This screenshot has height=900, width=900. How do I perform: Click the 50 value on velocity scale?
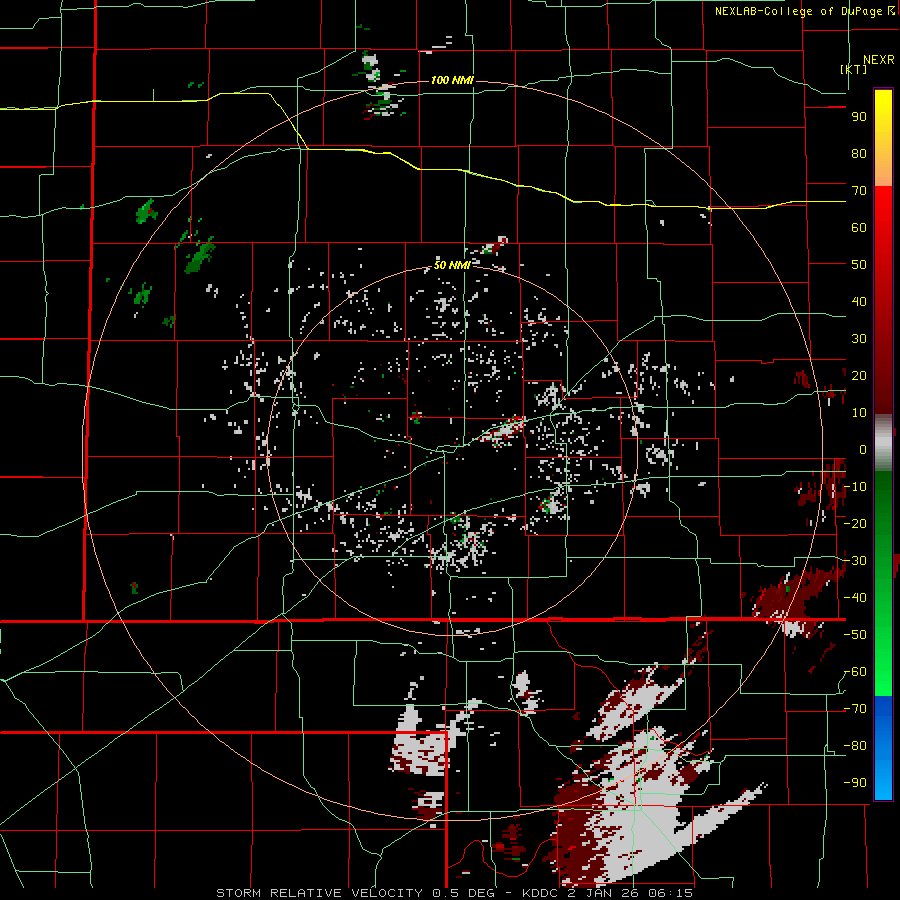[859, 265]
